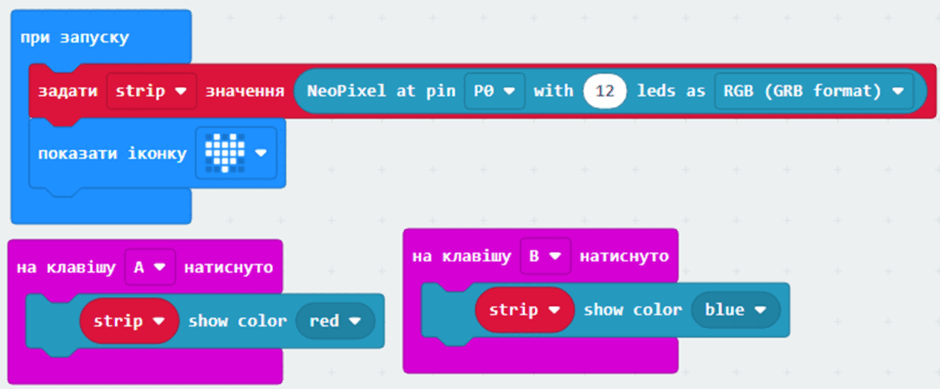Screen dimensions: 940x389
Task: Open strip dropdown in blue show color block
Action: 525,310
